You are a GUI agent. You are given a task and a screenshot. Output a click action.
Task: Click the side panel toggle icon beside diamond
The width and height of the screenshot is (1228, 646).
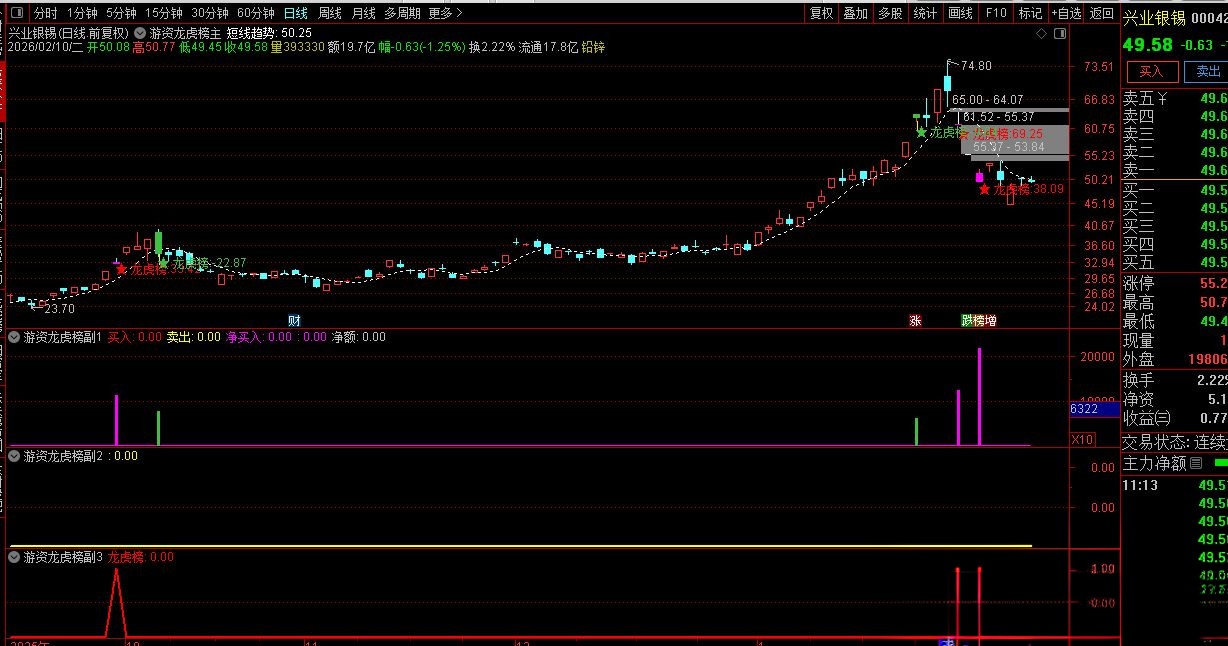tap(1058, 33)
